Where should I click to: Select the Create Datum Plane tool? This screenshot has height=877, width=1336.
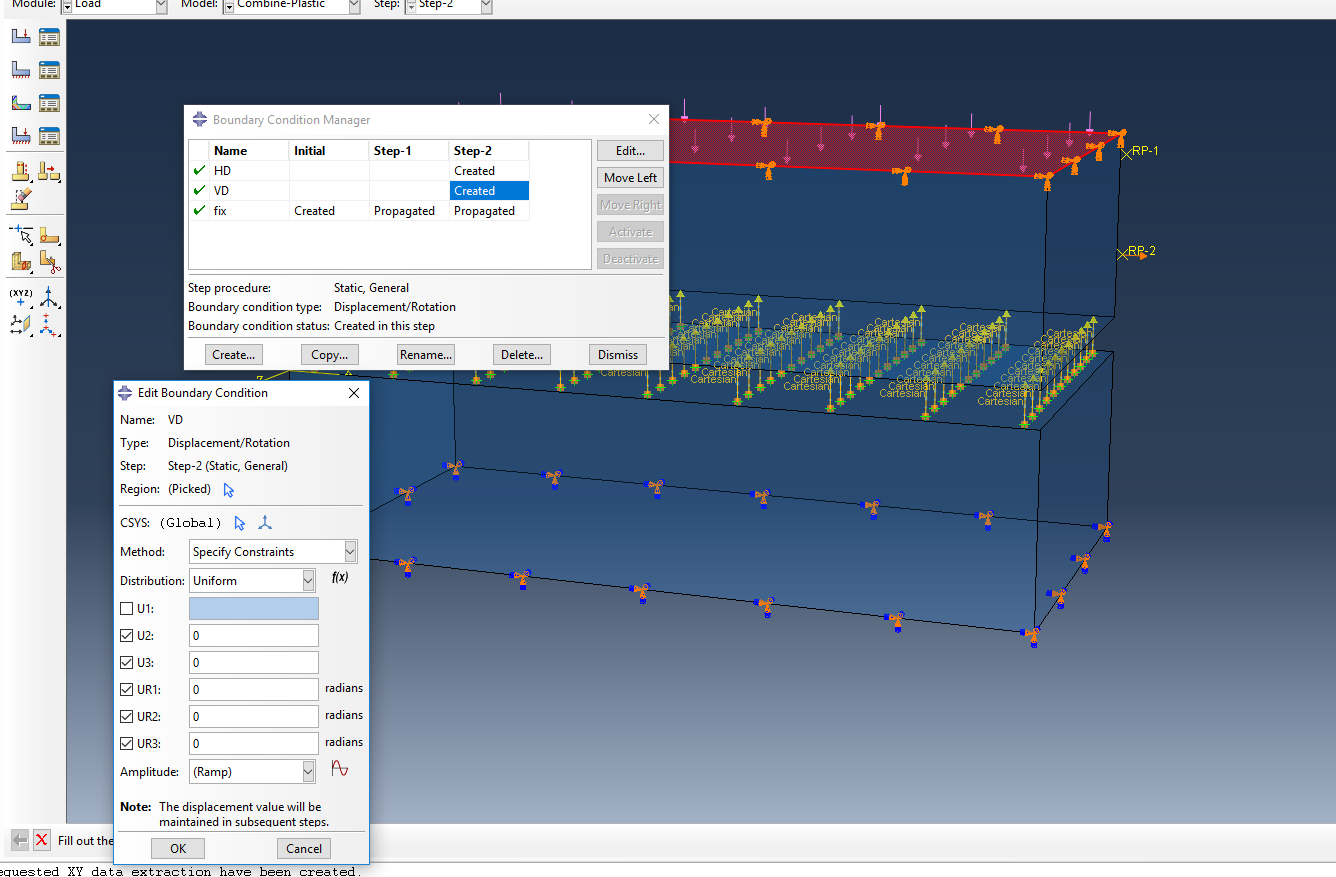pos(20,324)
